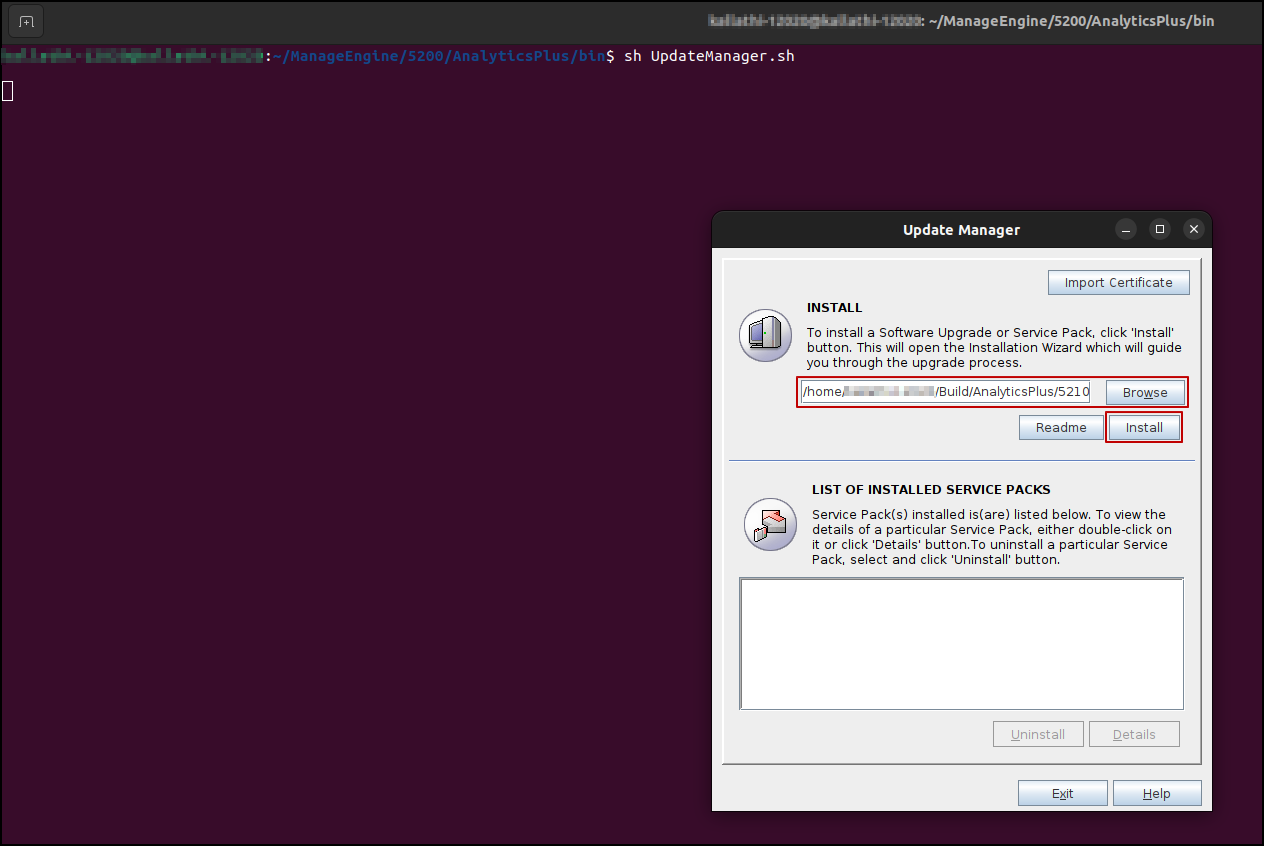Minimize the Update Manager window

pyautogui.click(x=1126, y=229)
